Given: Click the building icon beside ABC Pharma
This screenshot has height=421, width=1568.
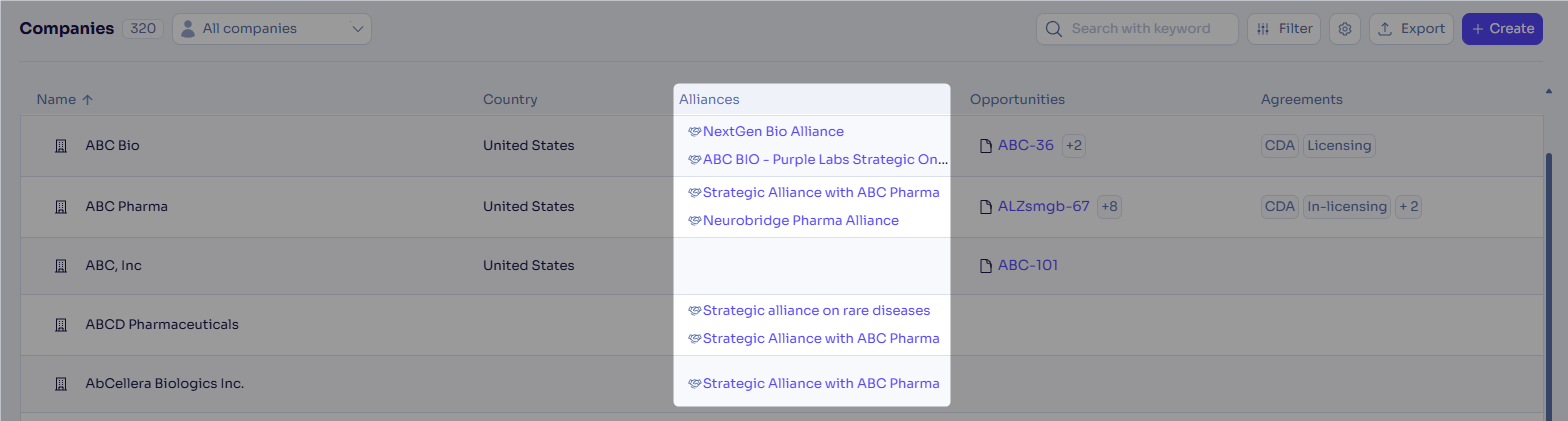Looking at the screenshot, I should point(60,207).
